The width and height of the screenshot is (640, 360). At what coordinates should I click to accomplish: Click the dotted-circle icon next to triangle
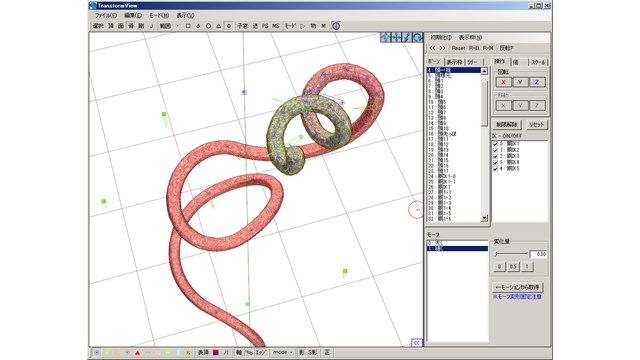click(x=229, y=26)
